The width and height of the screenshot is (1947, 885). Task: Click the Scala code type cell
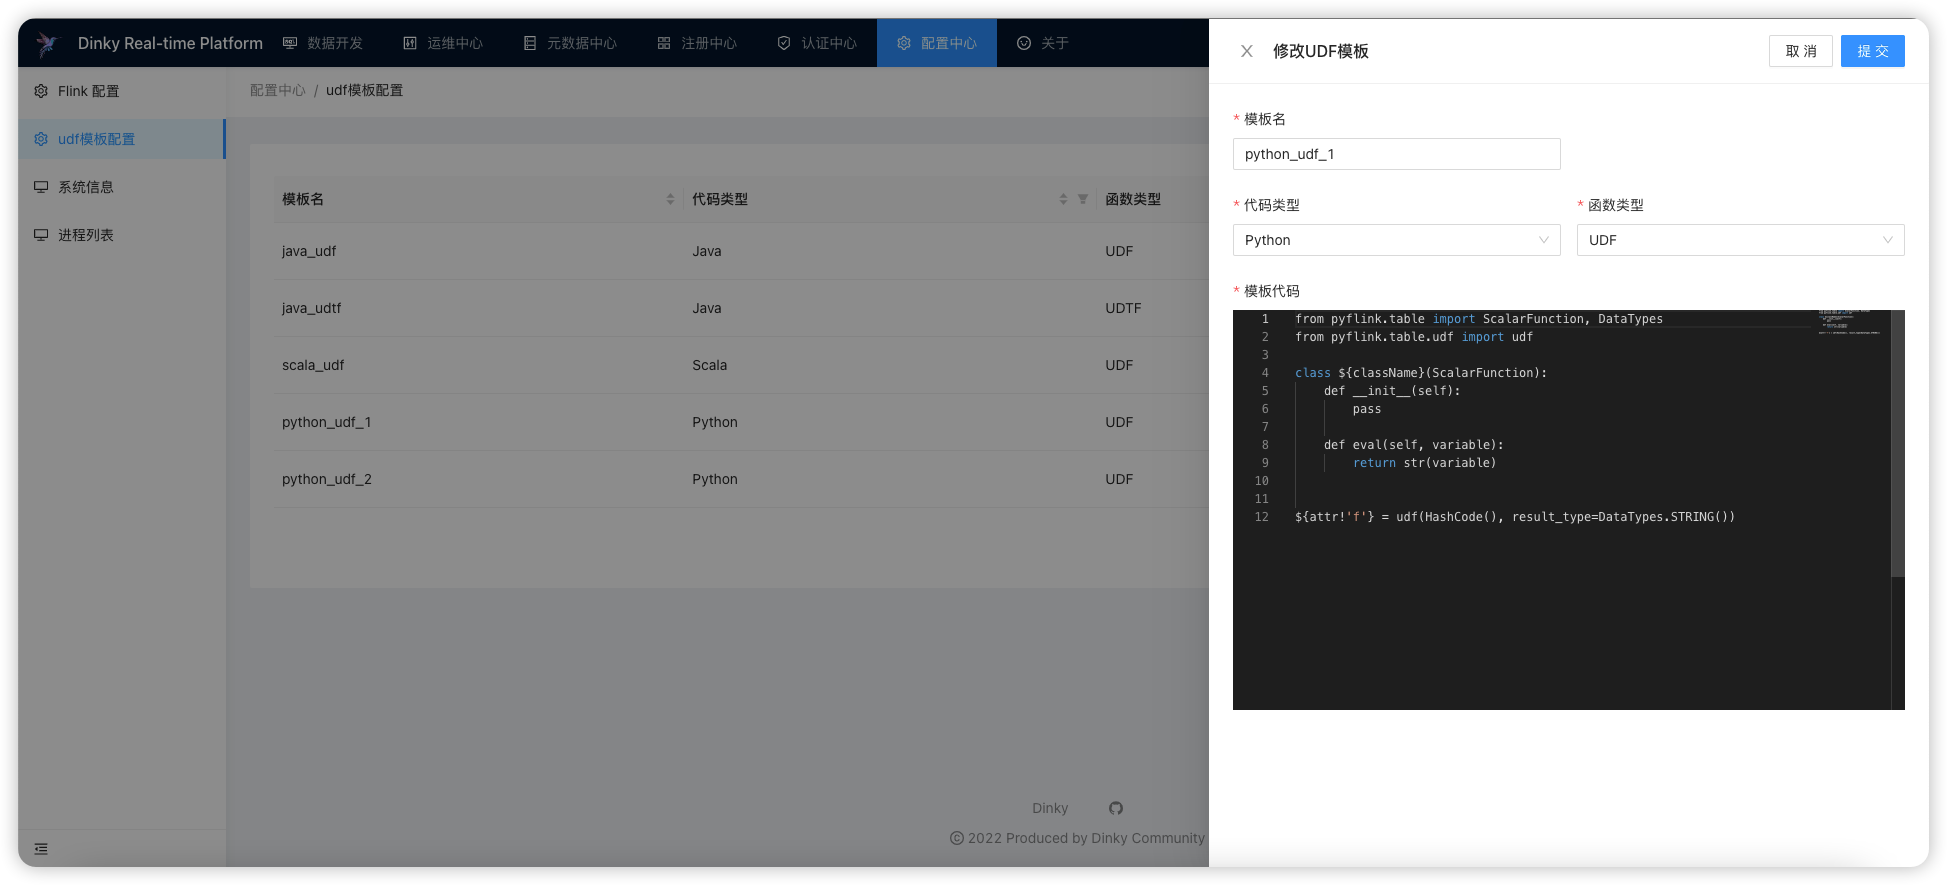[x=709, y=365]
